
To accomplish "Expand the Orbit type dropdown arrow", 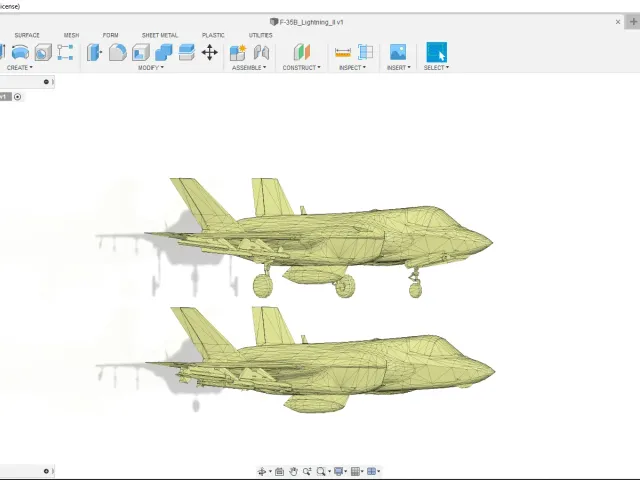I will pos(270,472).
